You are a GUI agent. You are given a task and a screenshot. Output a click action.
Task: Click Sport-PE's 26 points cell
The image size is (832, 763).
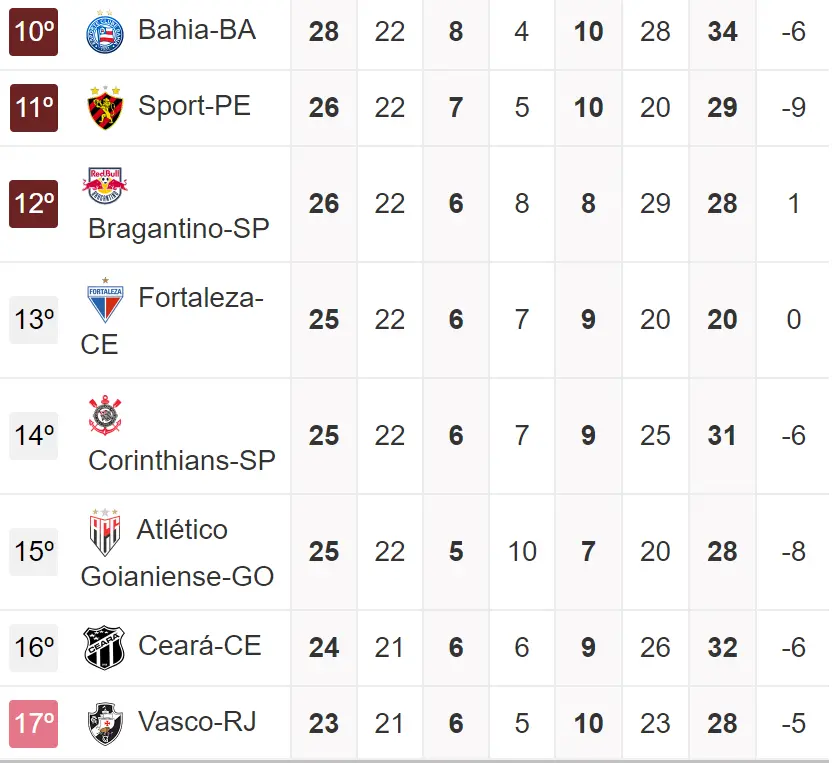click(x=324, y=107)
